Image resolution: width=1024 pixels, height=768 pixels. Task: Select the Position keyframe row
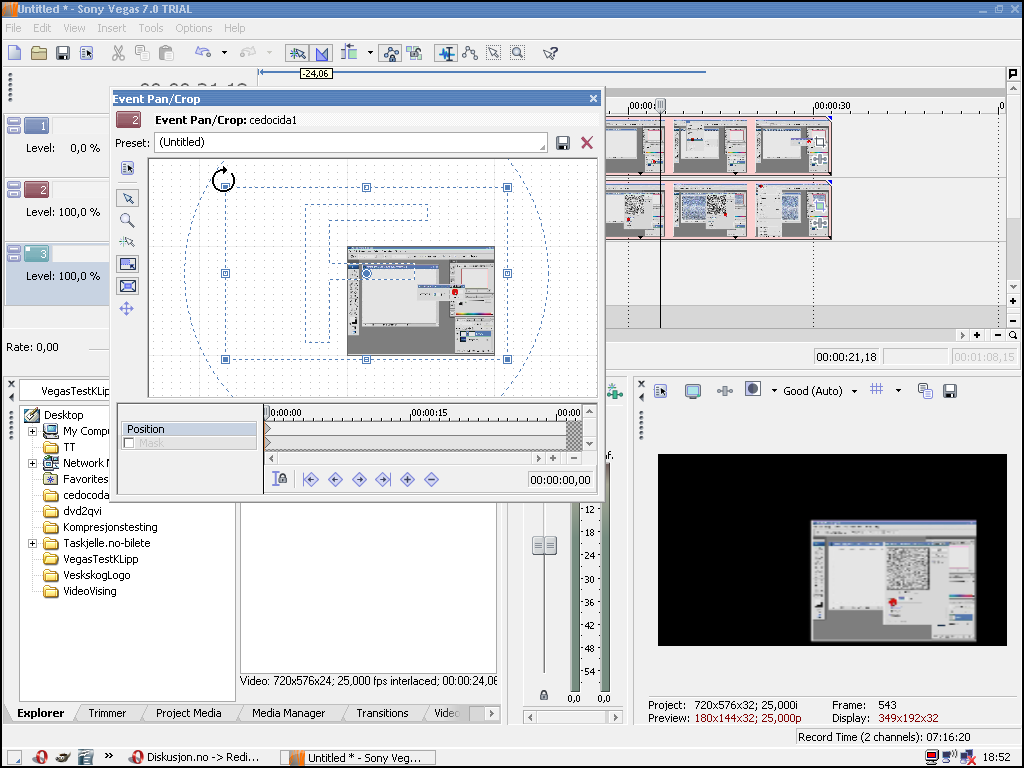point(189,429)
